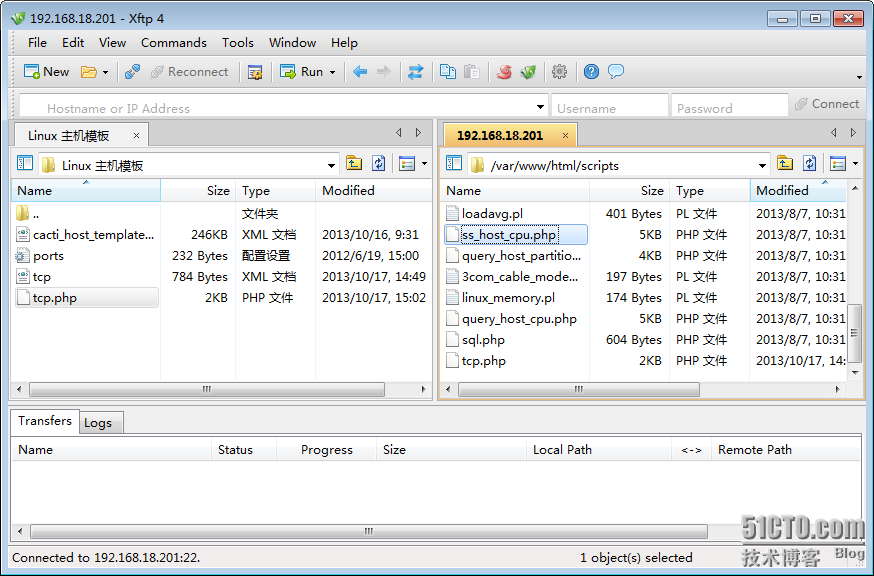
Task: Open the Edit menu
Action: tap(73, 43)
